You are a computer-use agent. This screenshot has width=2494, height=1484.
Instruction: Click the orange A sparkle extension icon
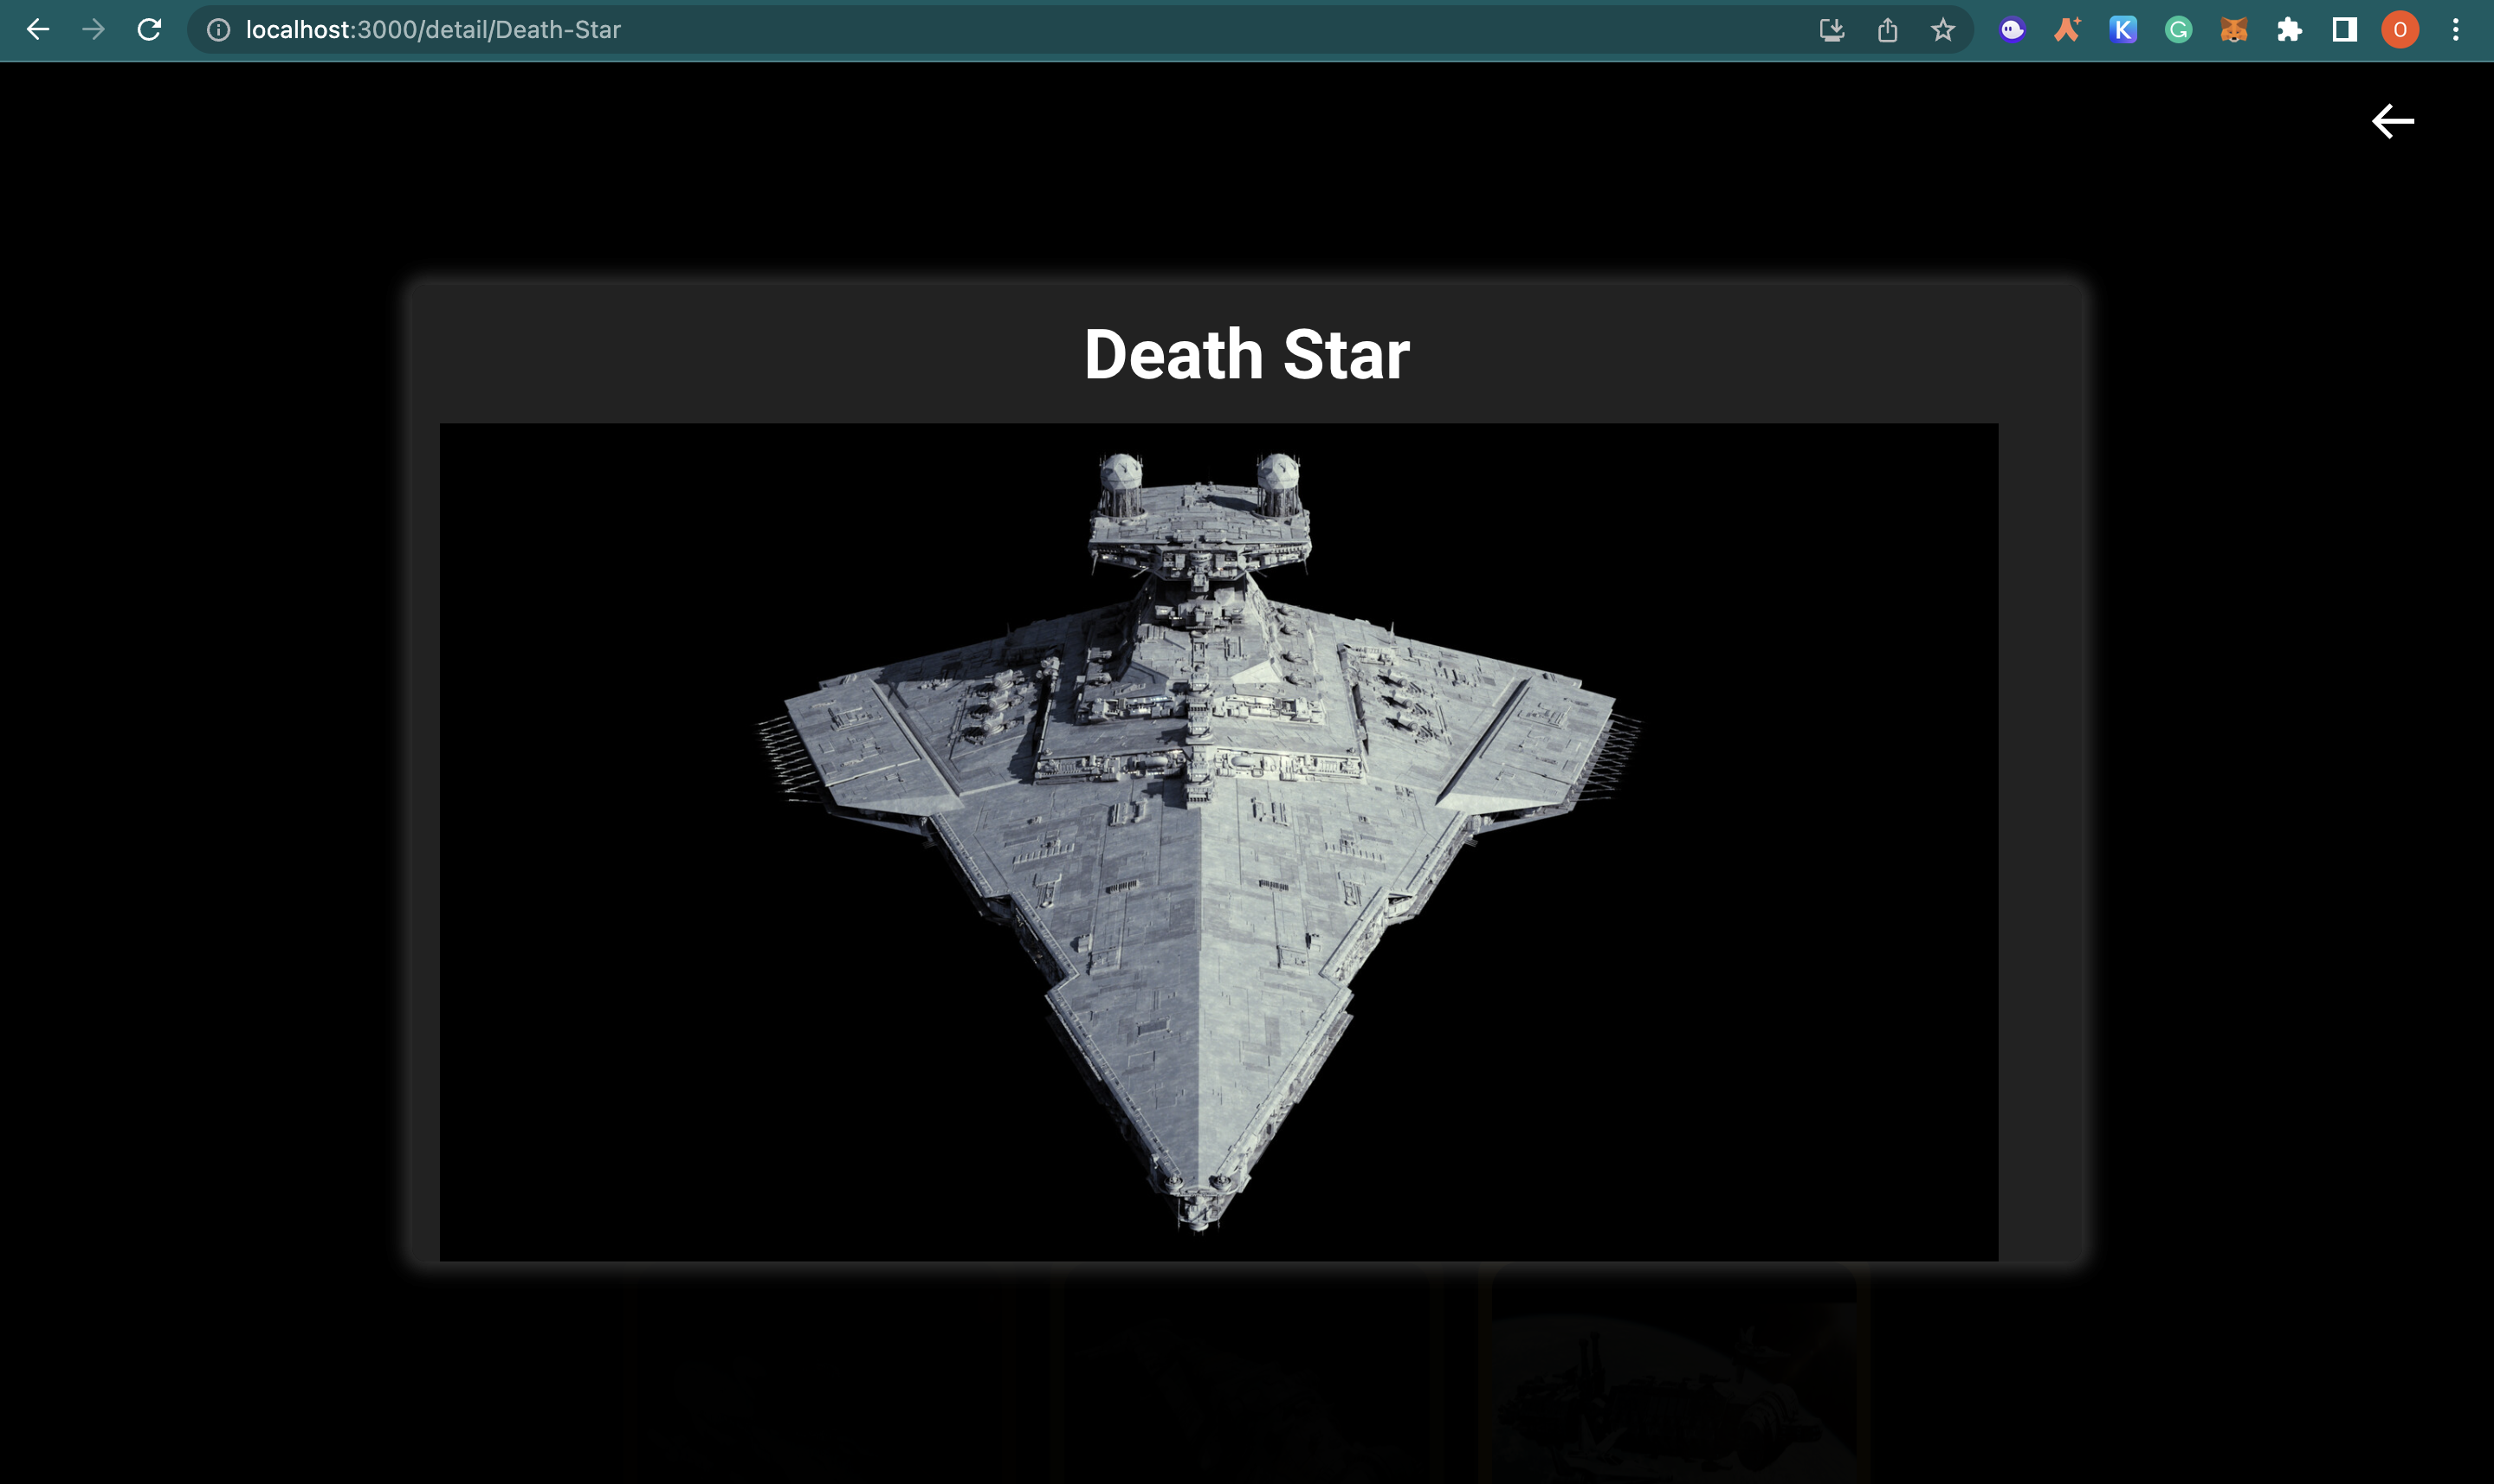(x=2067, y=30)
